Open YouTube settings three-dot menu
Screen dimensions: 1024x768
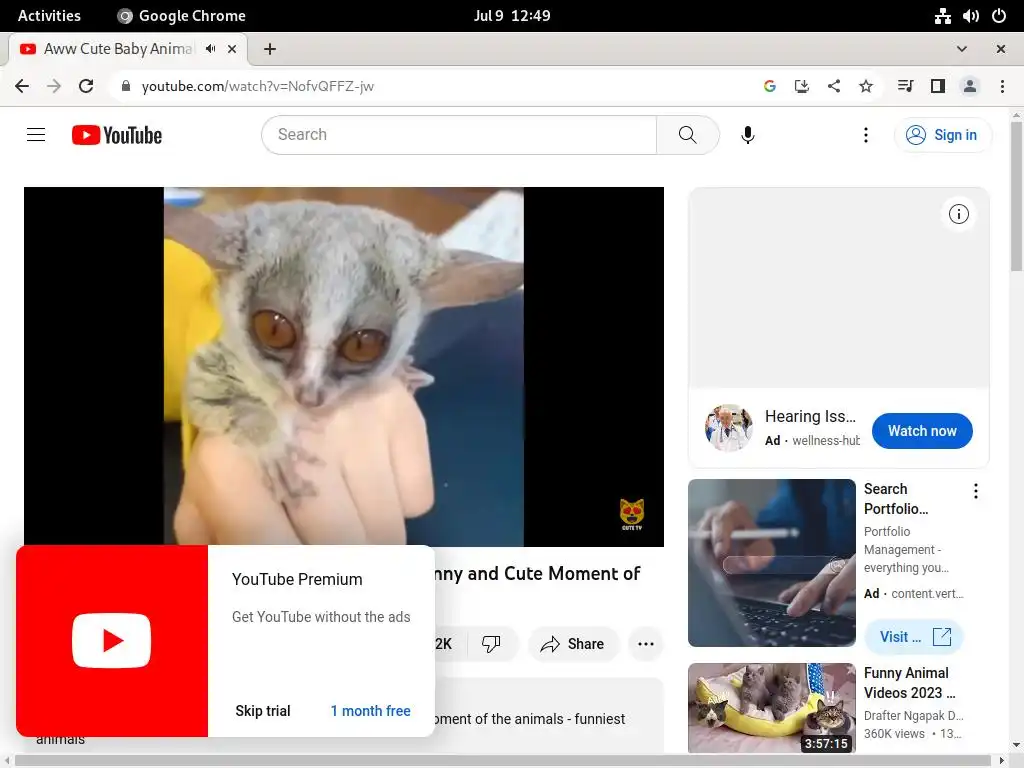[x=865, y=135]
